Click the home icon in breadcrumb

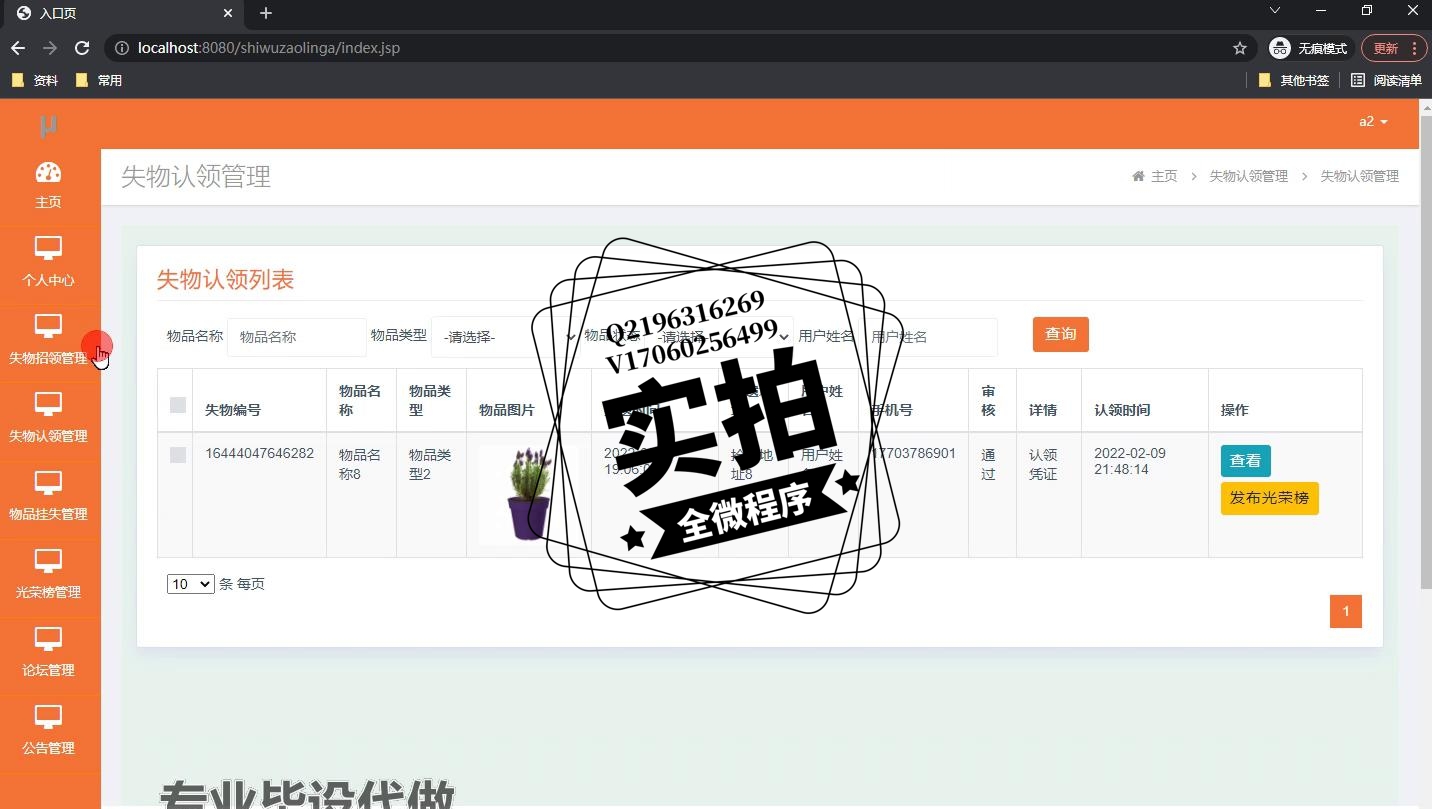click(1138, 176)
